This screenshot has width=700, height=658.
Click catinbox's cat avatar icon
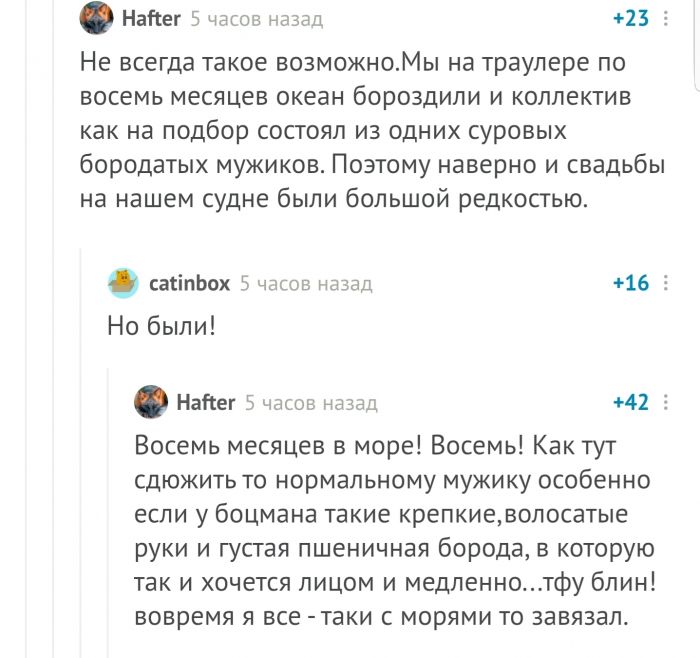[123, 283]
